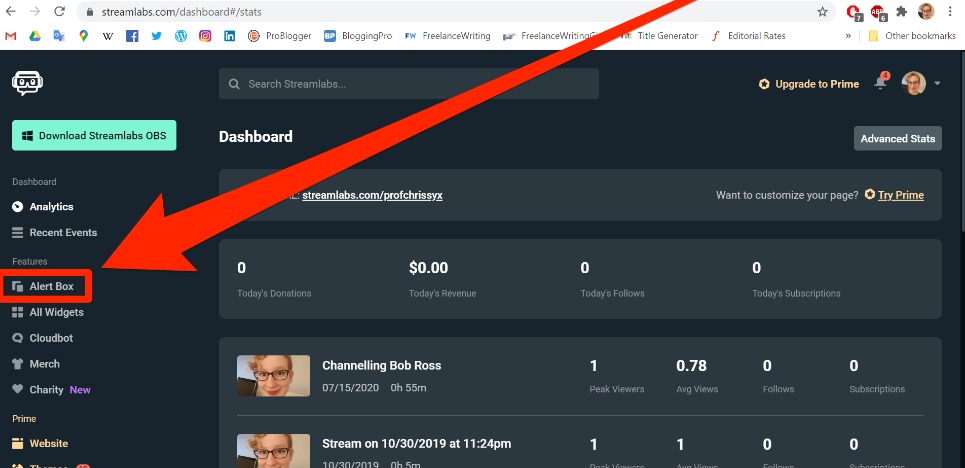Click the Streamlabs logo icon
Image resolution: width=965 pixels, height=468 pixels.
pyautogui.click(x=27, y=84)
